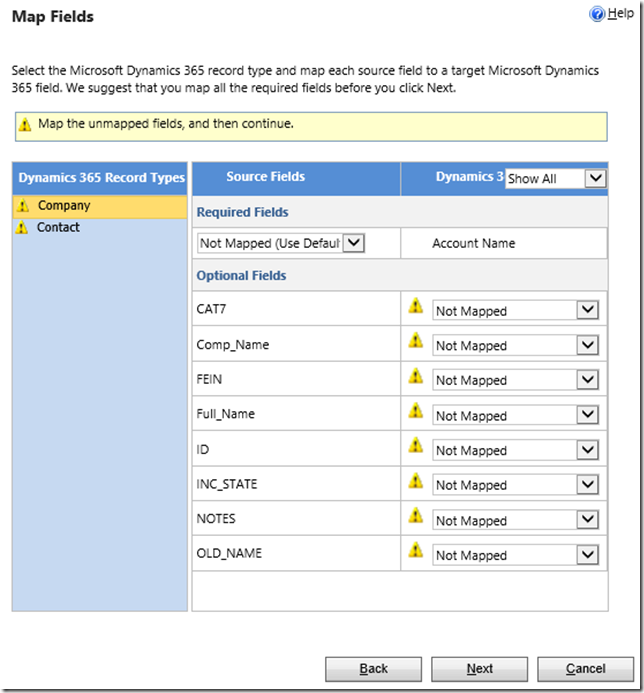The image size is (644, 693).
Task: Click the NOTES source field label
Action: 216,518
